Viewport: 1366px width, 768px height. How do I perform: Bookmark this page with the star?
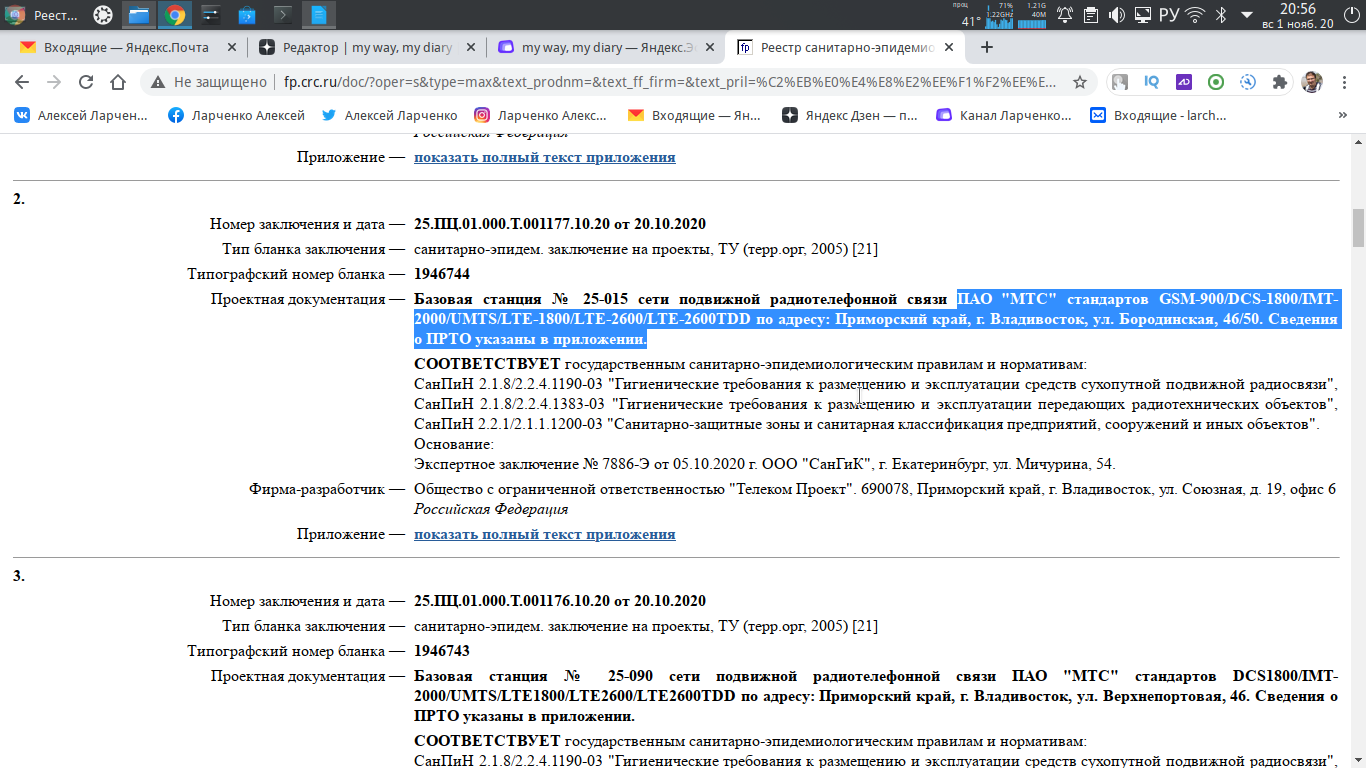click(1080, 82)
